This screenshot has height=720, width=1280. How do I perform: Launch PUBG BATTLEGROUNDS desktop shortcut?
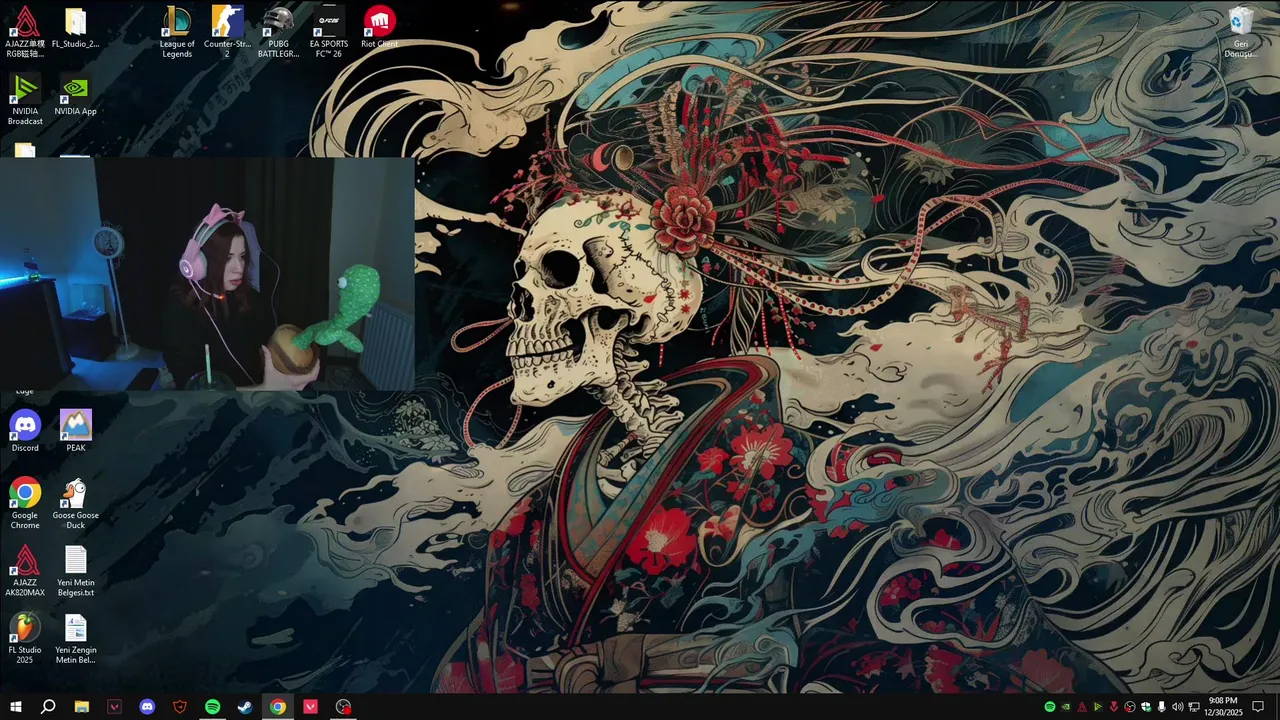278,32
